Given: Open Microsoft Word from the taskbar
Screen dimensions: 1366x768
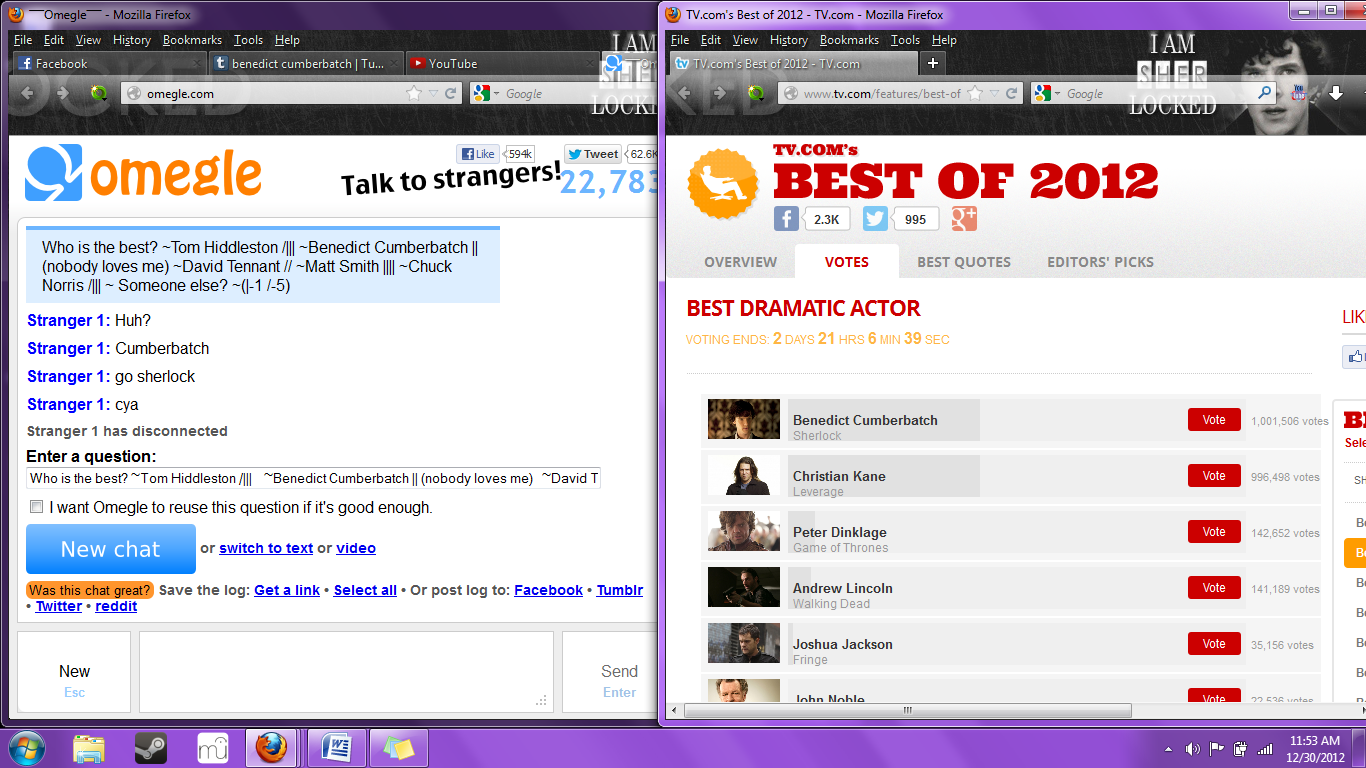Looking at the screenshot, I should click(x=336, y=748).
